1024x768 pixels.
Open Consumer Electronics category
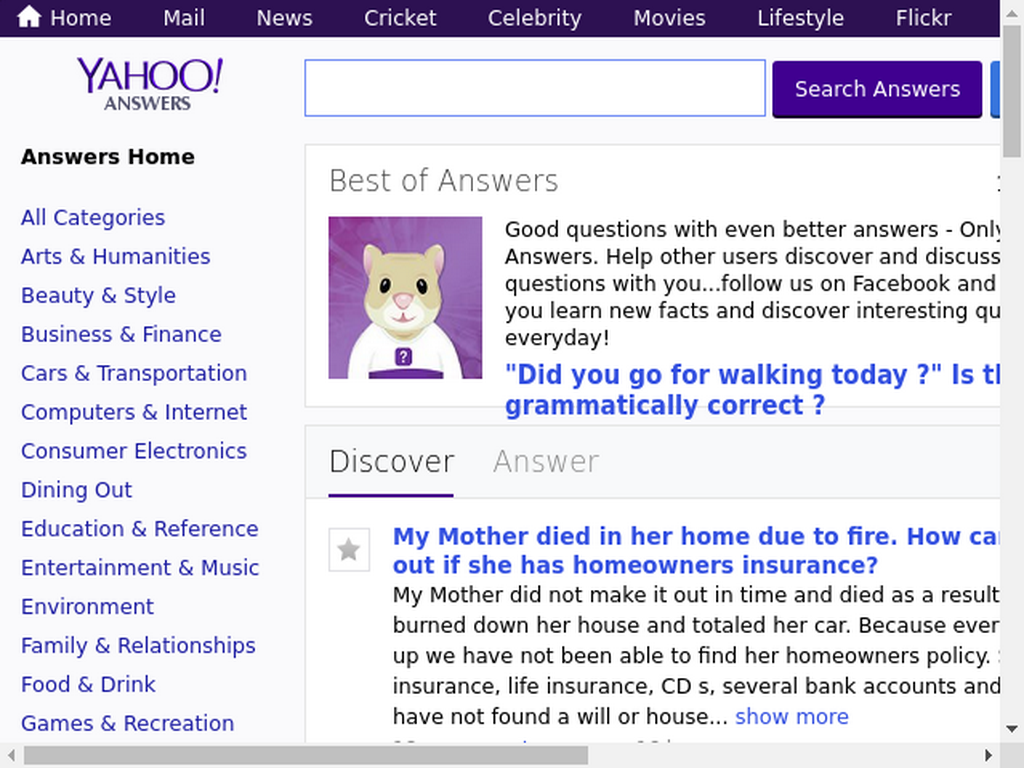point(134,451)
